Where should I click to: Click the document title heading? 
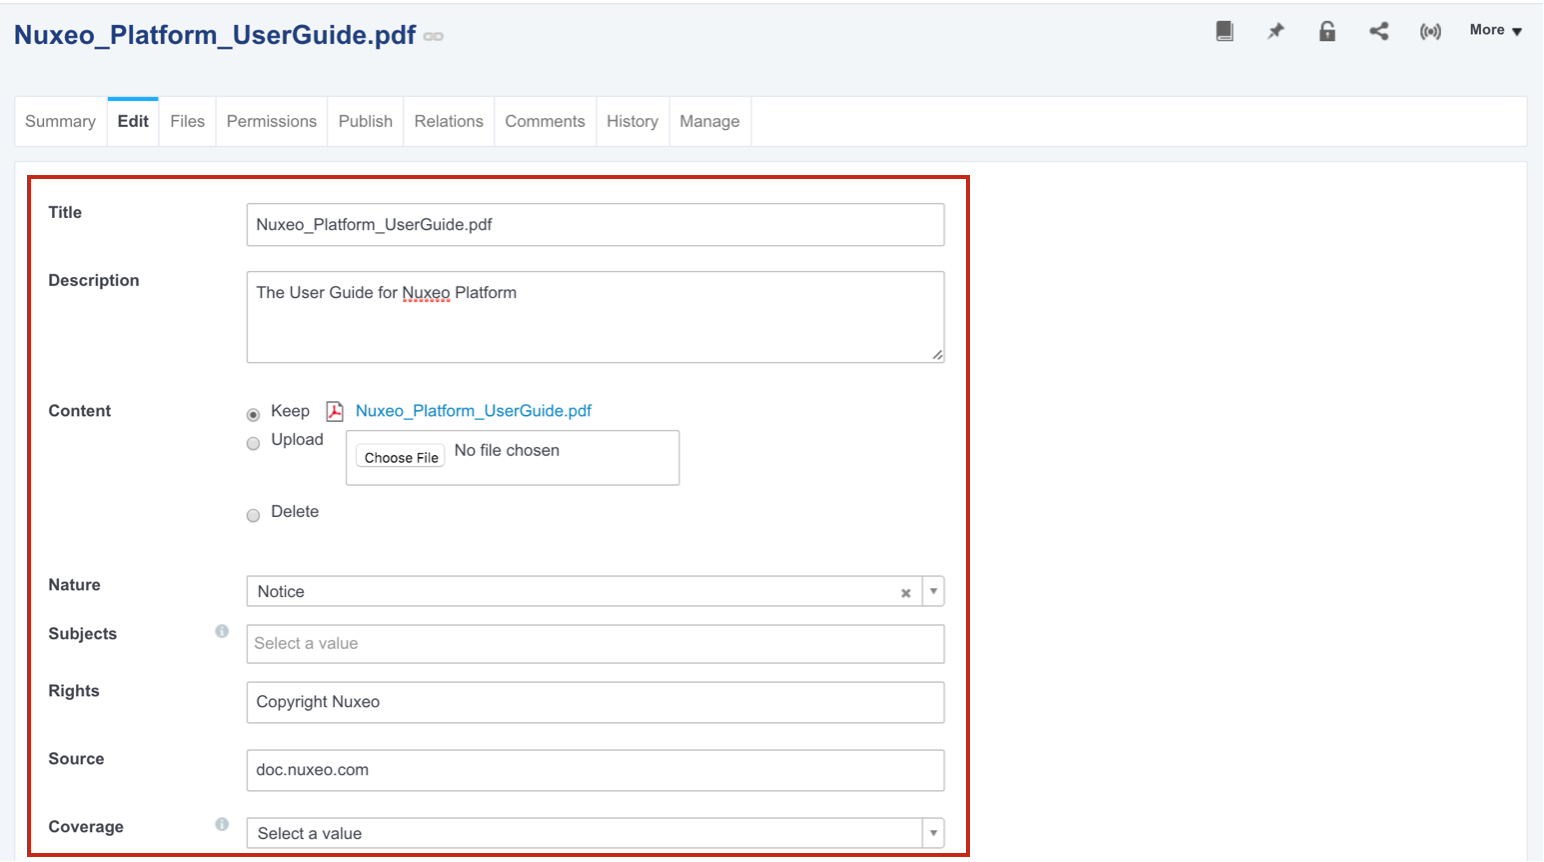[215, 35]
